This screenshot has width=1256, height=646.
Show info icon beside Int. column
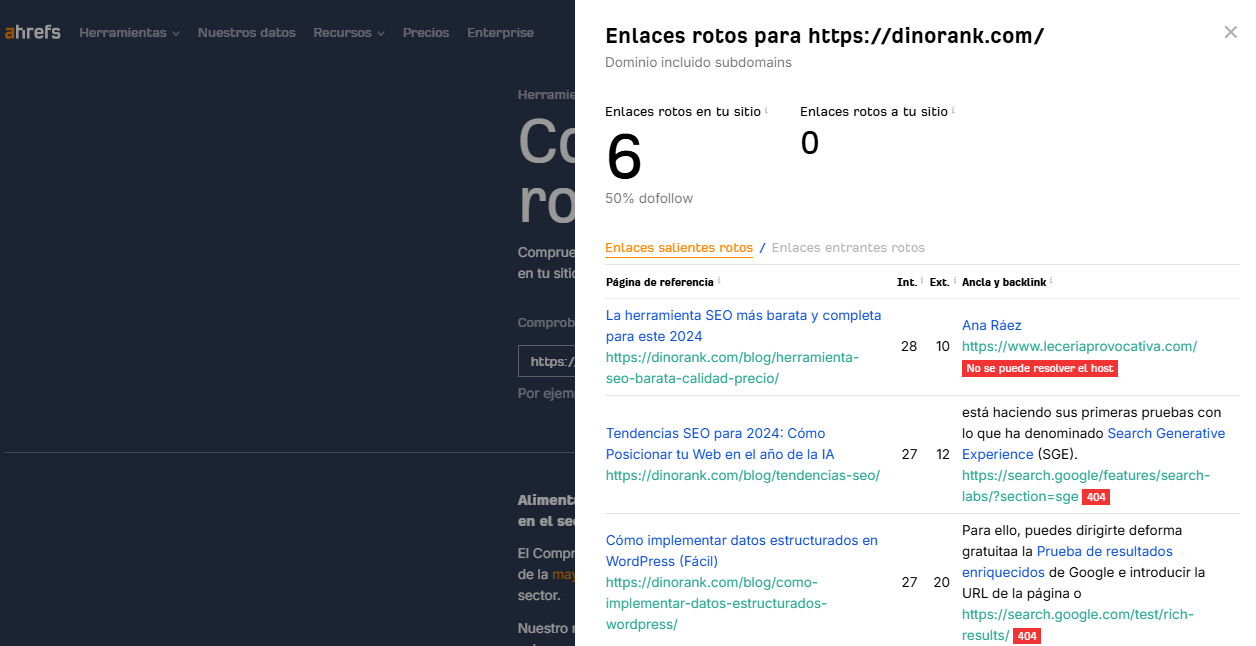point(921,281)
